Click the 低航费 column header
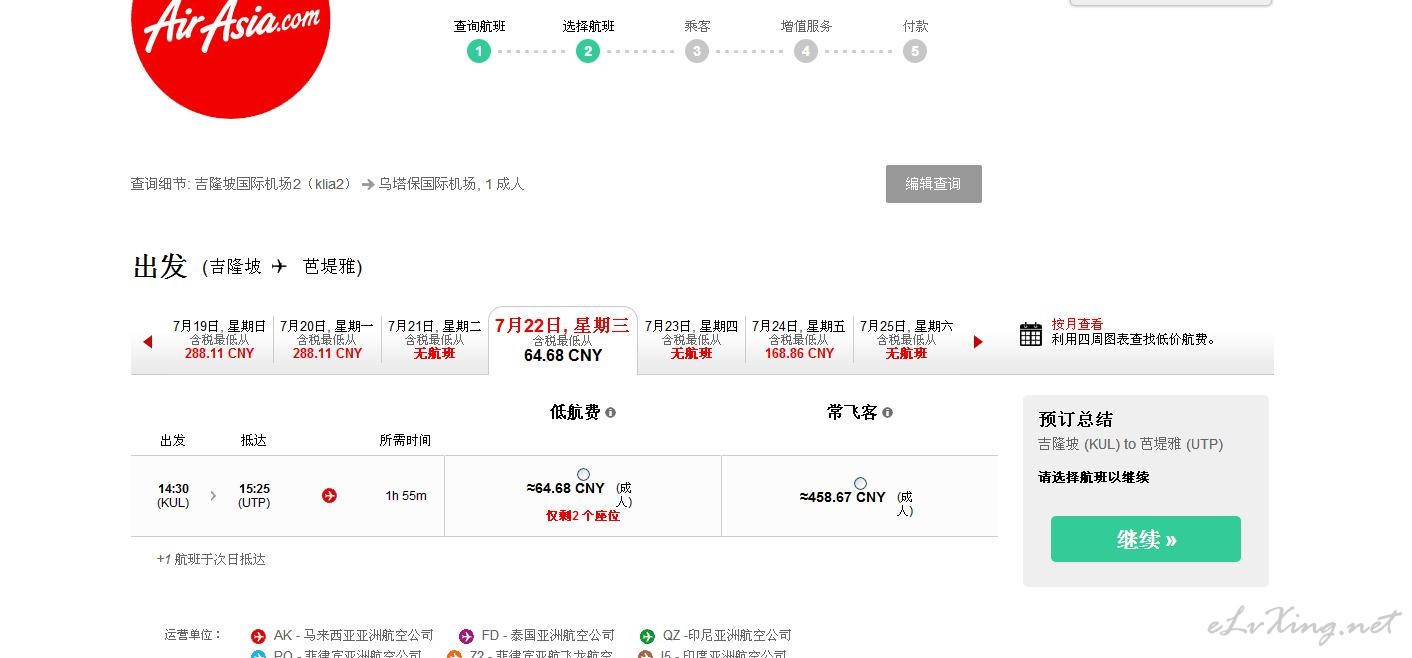1412x658 pixels. point(575,412)
